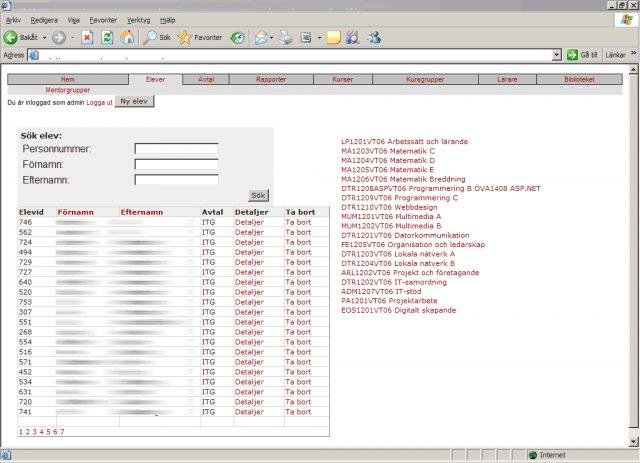Screen dimensions: 640x463
Task: Go to page 7 of results
Action: pyautogui.click(x=62, y=432)
